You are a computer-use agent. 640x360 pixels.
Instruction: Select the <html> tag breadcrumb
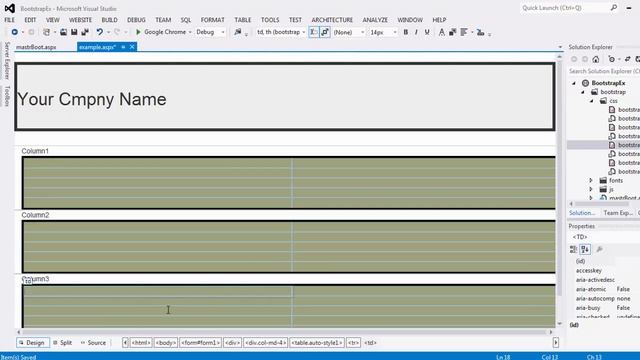(x=141, y=343)
